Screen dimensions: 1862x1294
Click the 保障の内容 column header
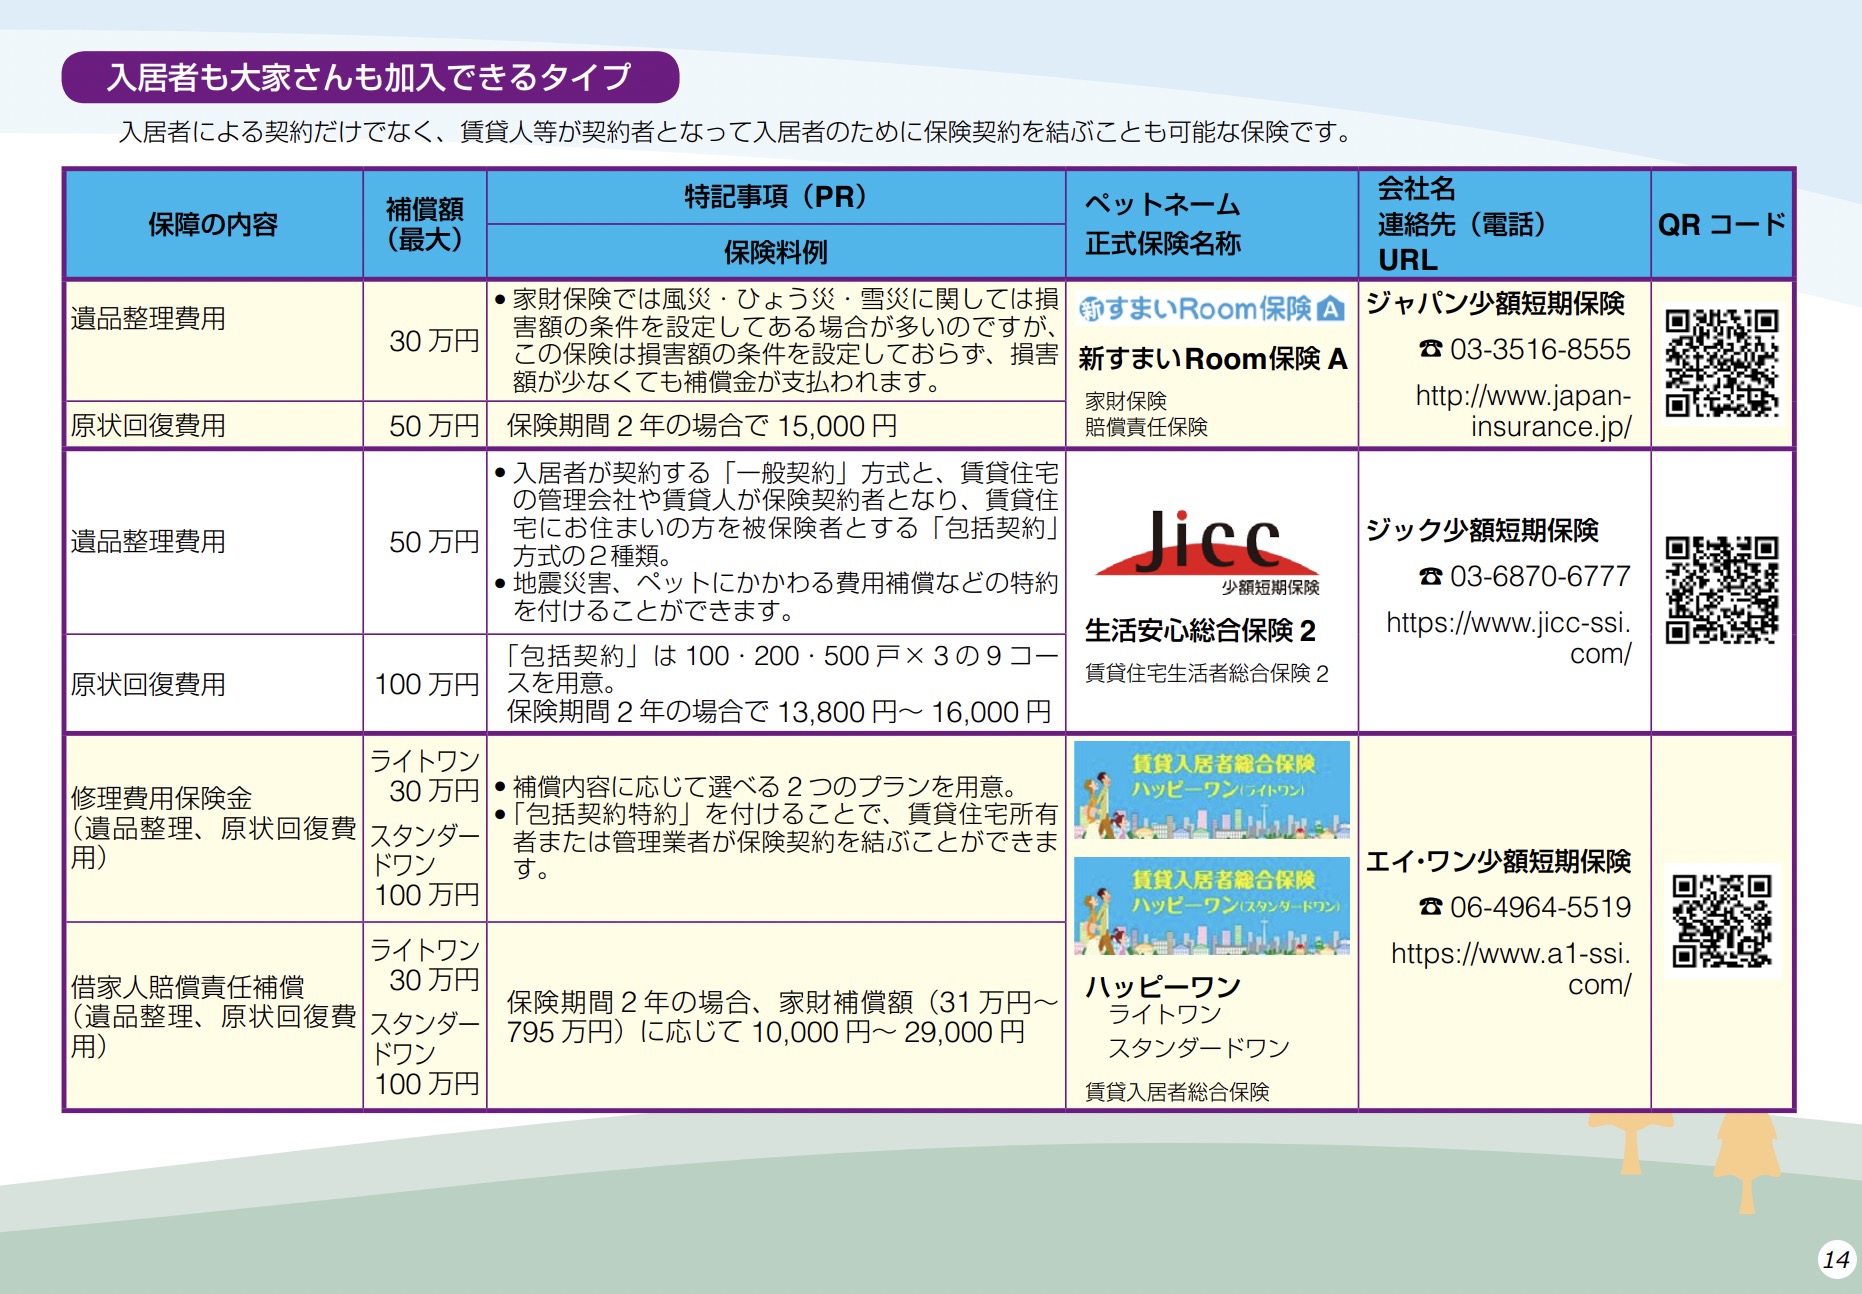213,224
